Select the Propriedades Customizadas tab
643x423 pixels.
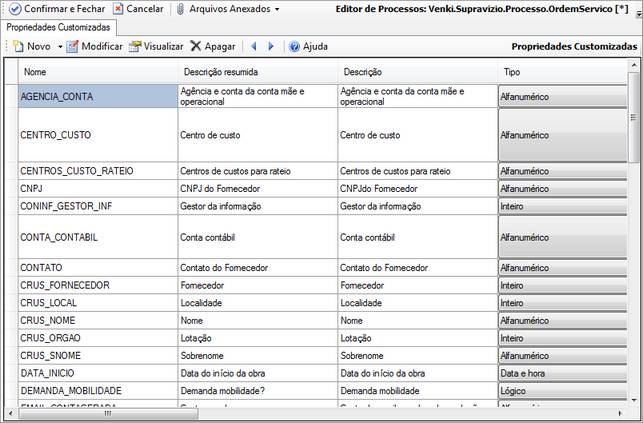(58, 27)
